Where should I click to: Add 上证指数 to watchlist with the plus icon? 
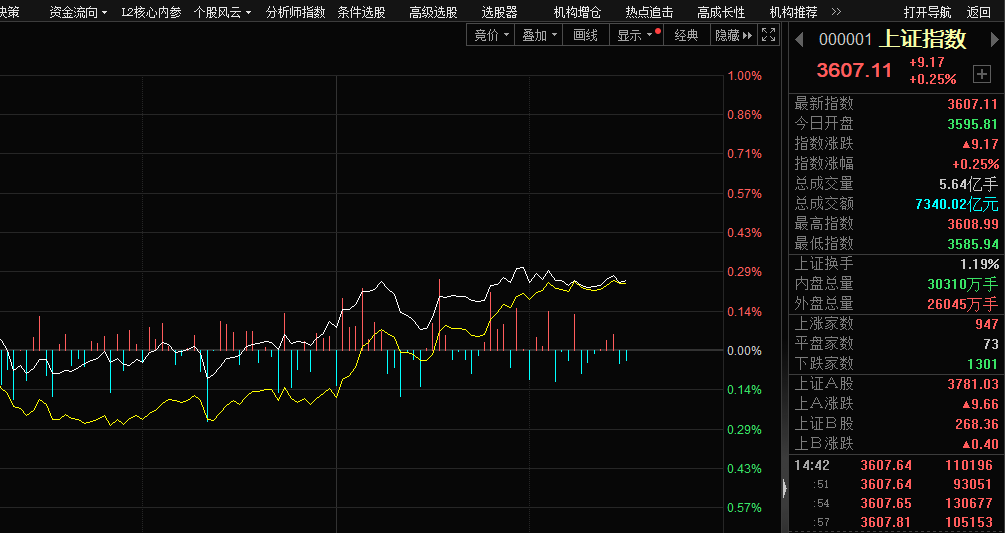point(982,74)
